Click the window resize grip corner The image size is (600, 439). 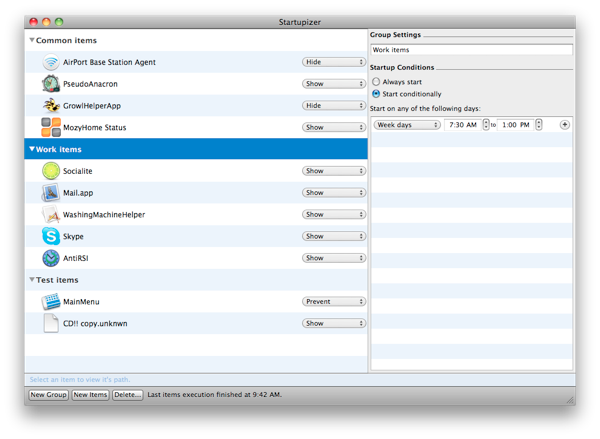(571, 400)
